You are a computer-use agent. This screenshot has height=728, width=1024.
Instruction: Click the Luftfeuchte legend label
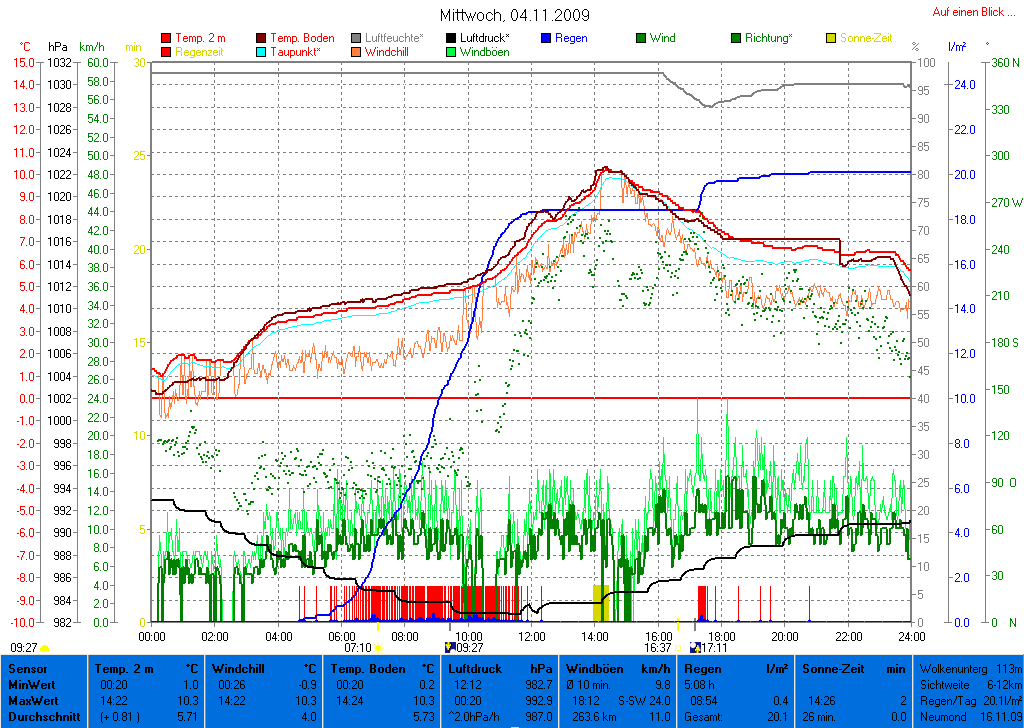[395, 38]
